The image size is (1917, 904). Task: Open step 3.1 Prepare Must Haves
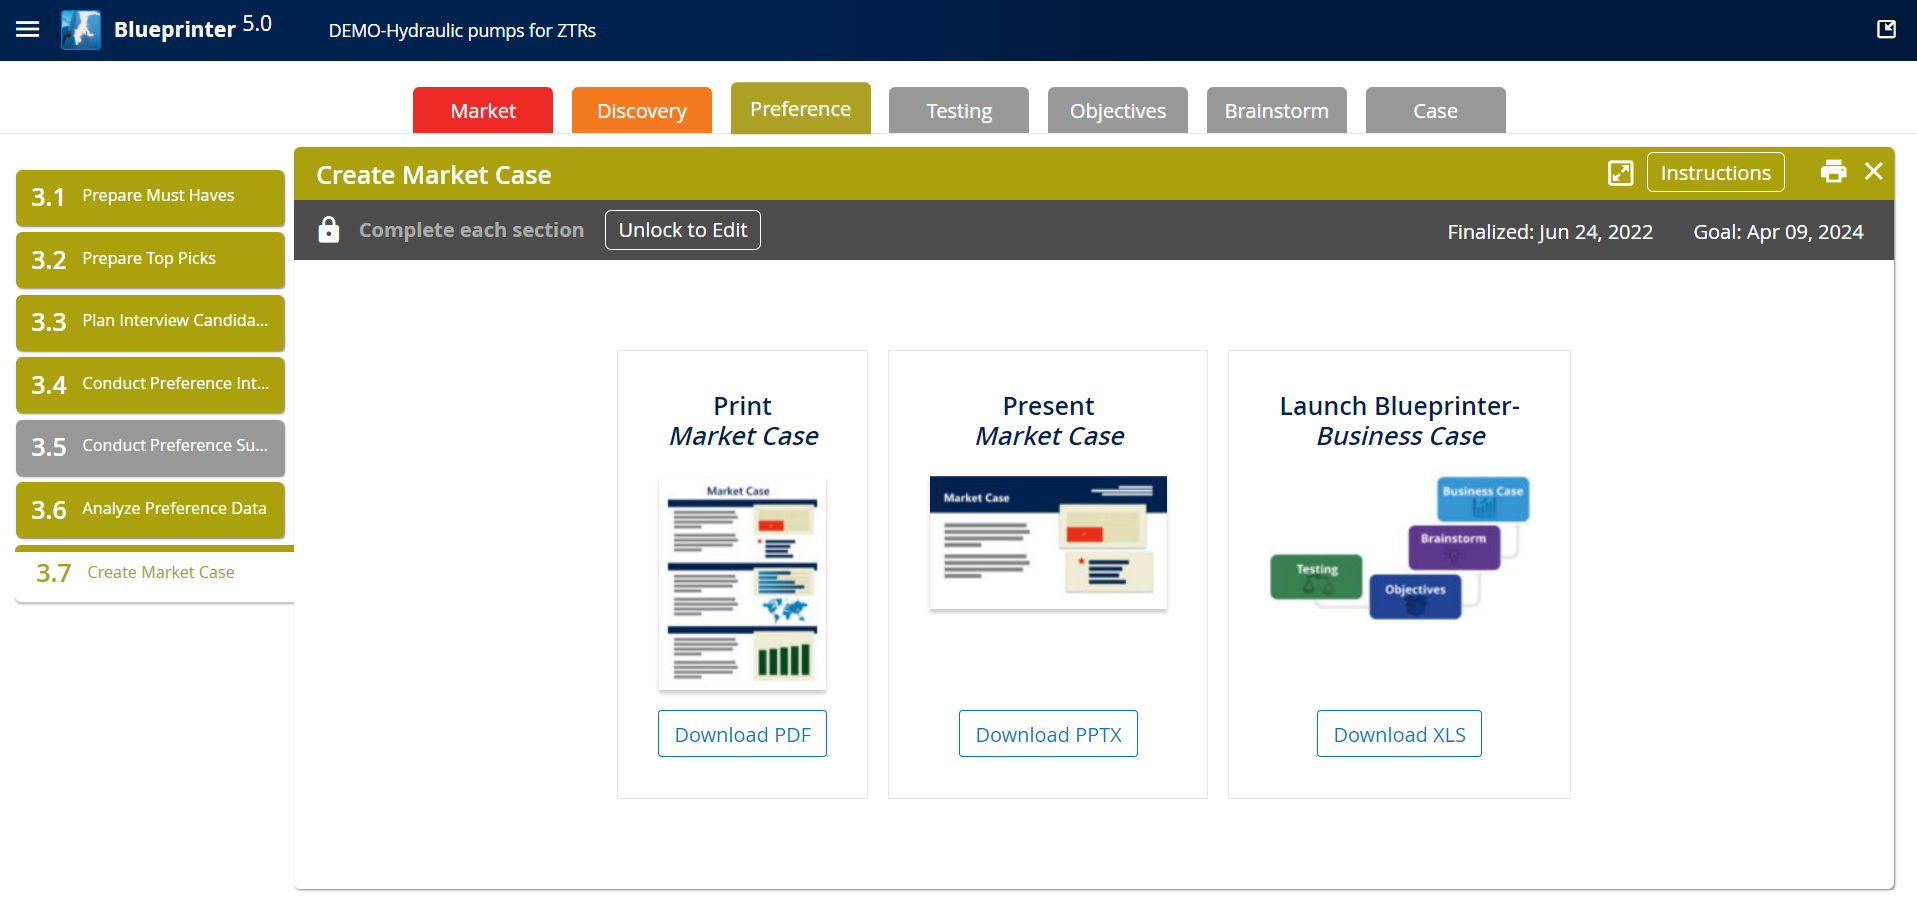pyautogui.click(x=150, y=197)
